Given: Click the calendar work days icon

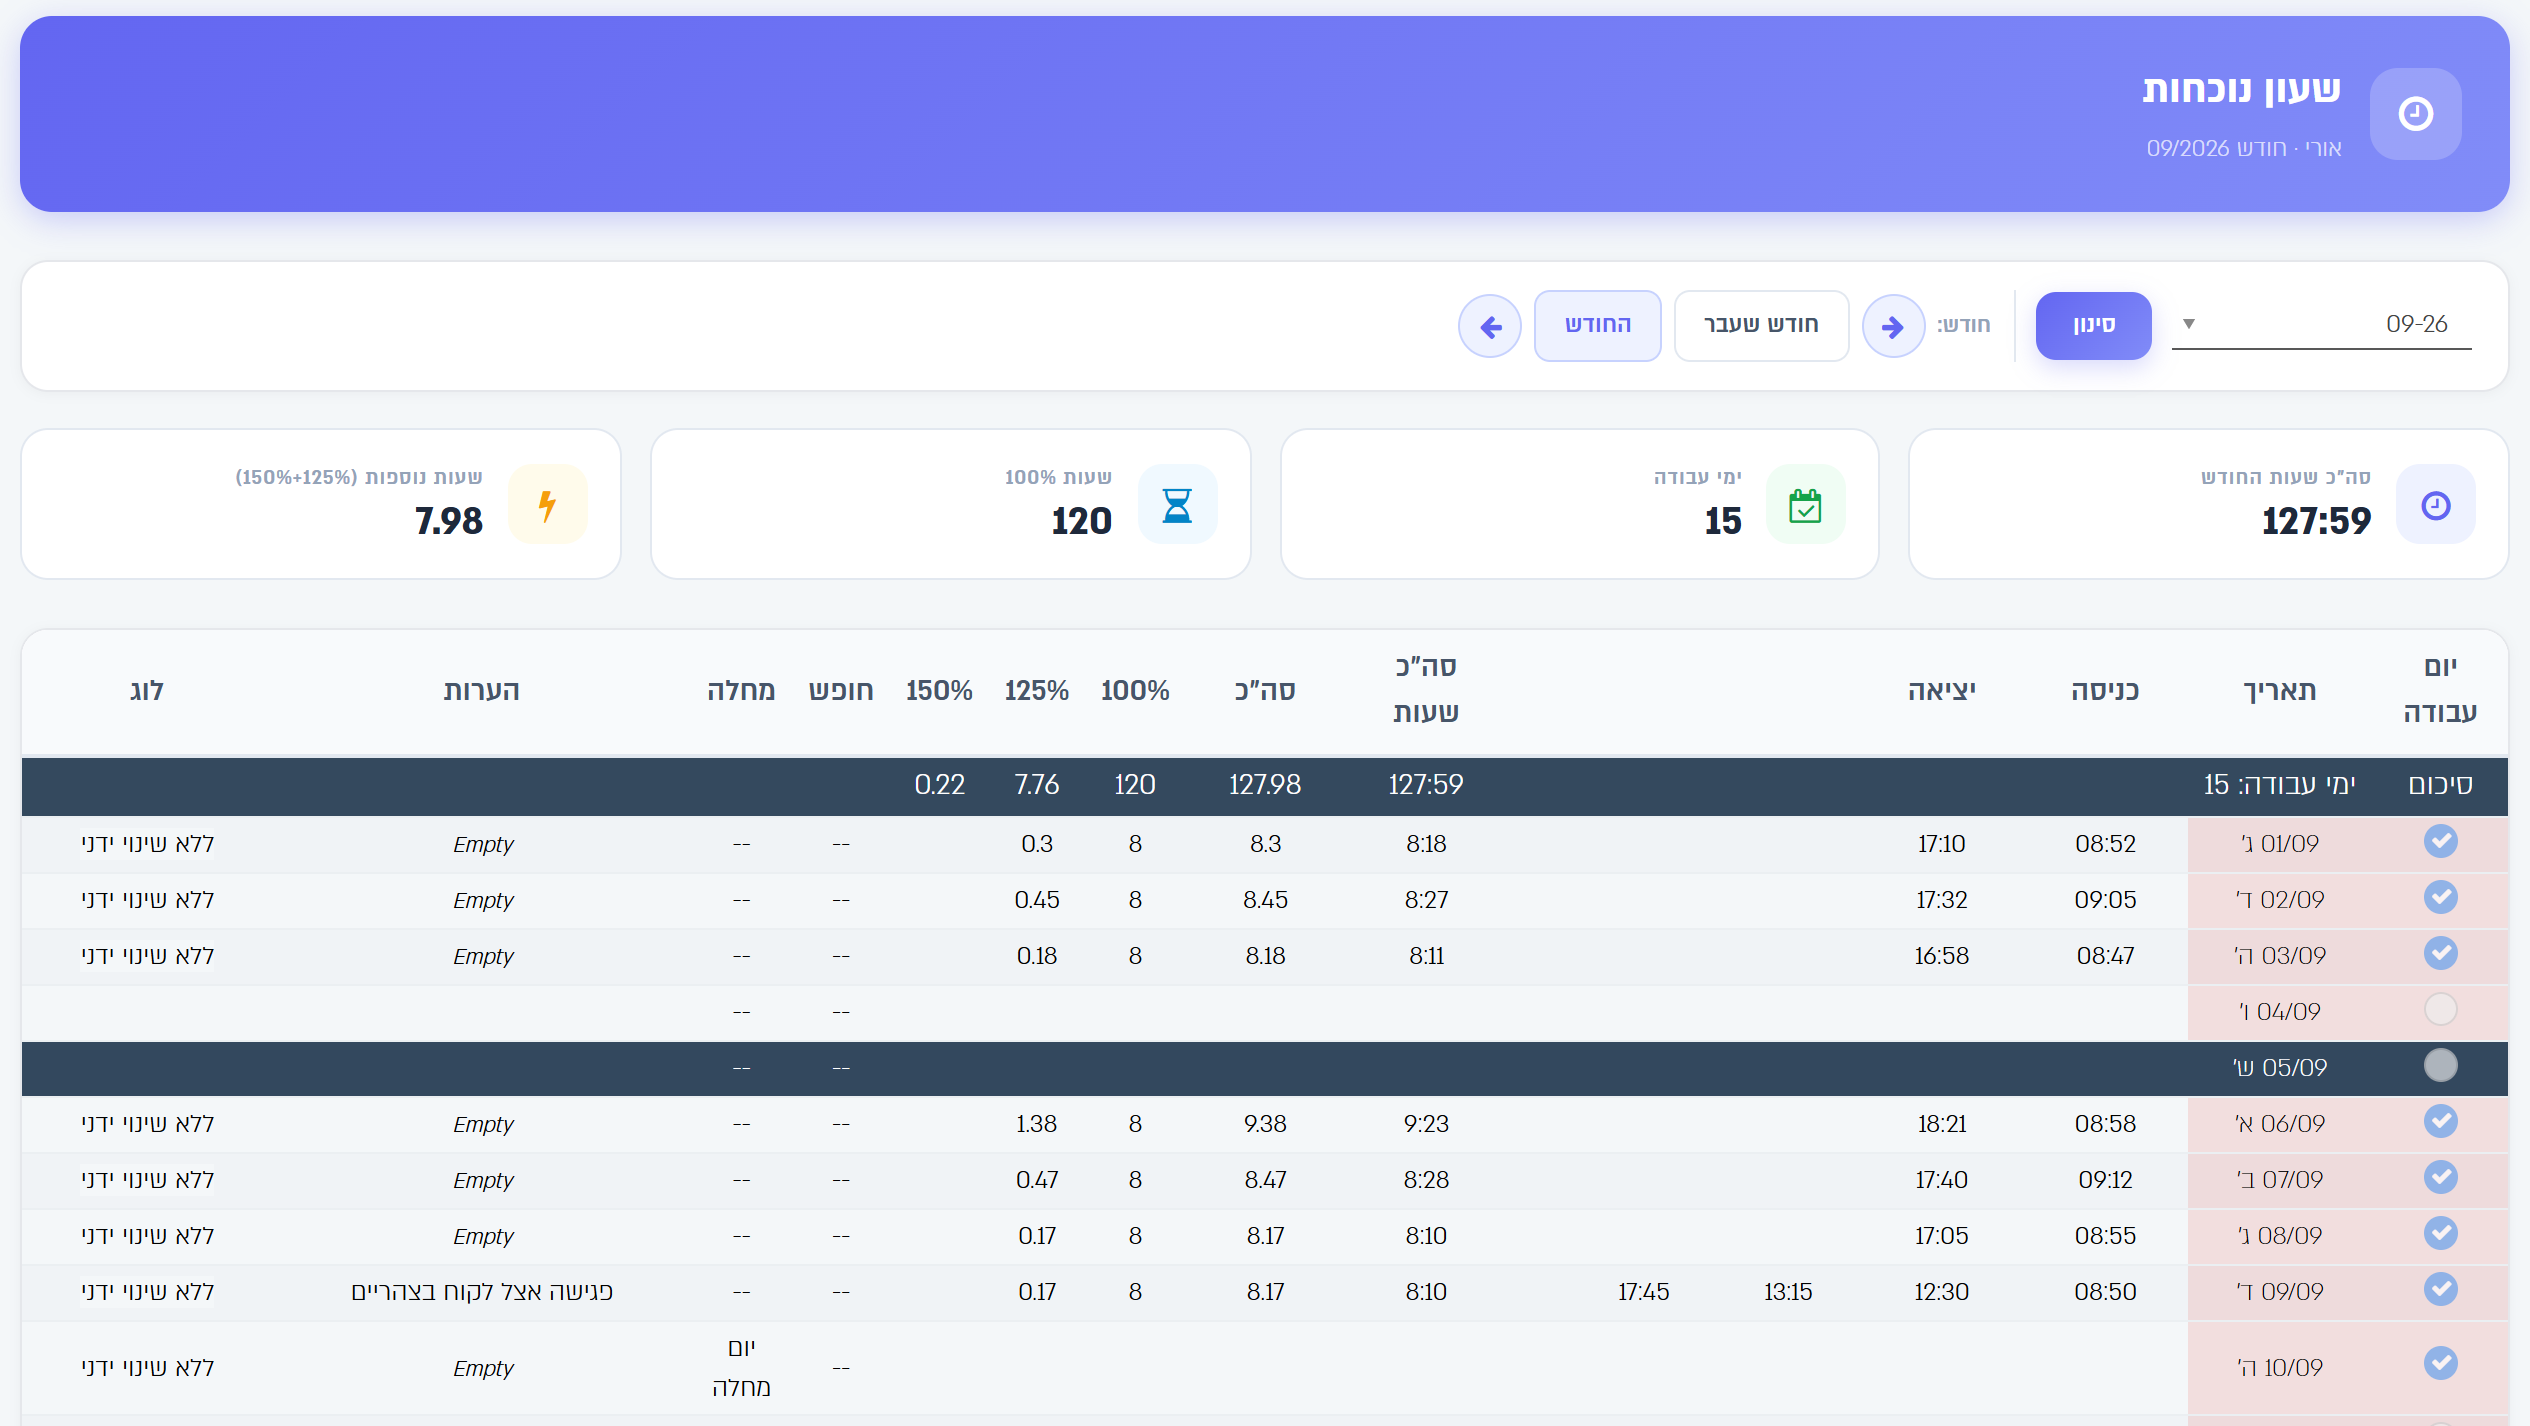Looking at the screenshot, I should 1805,505.
